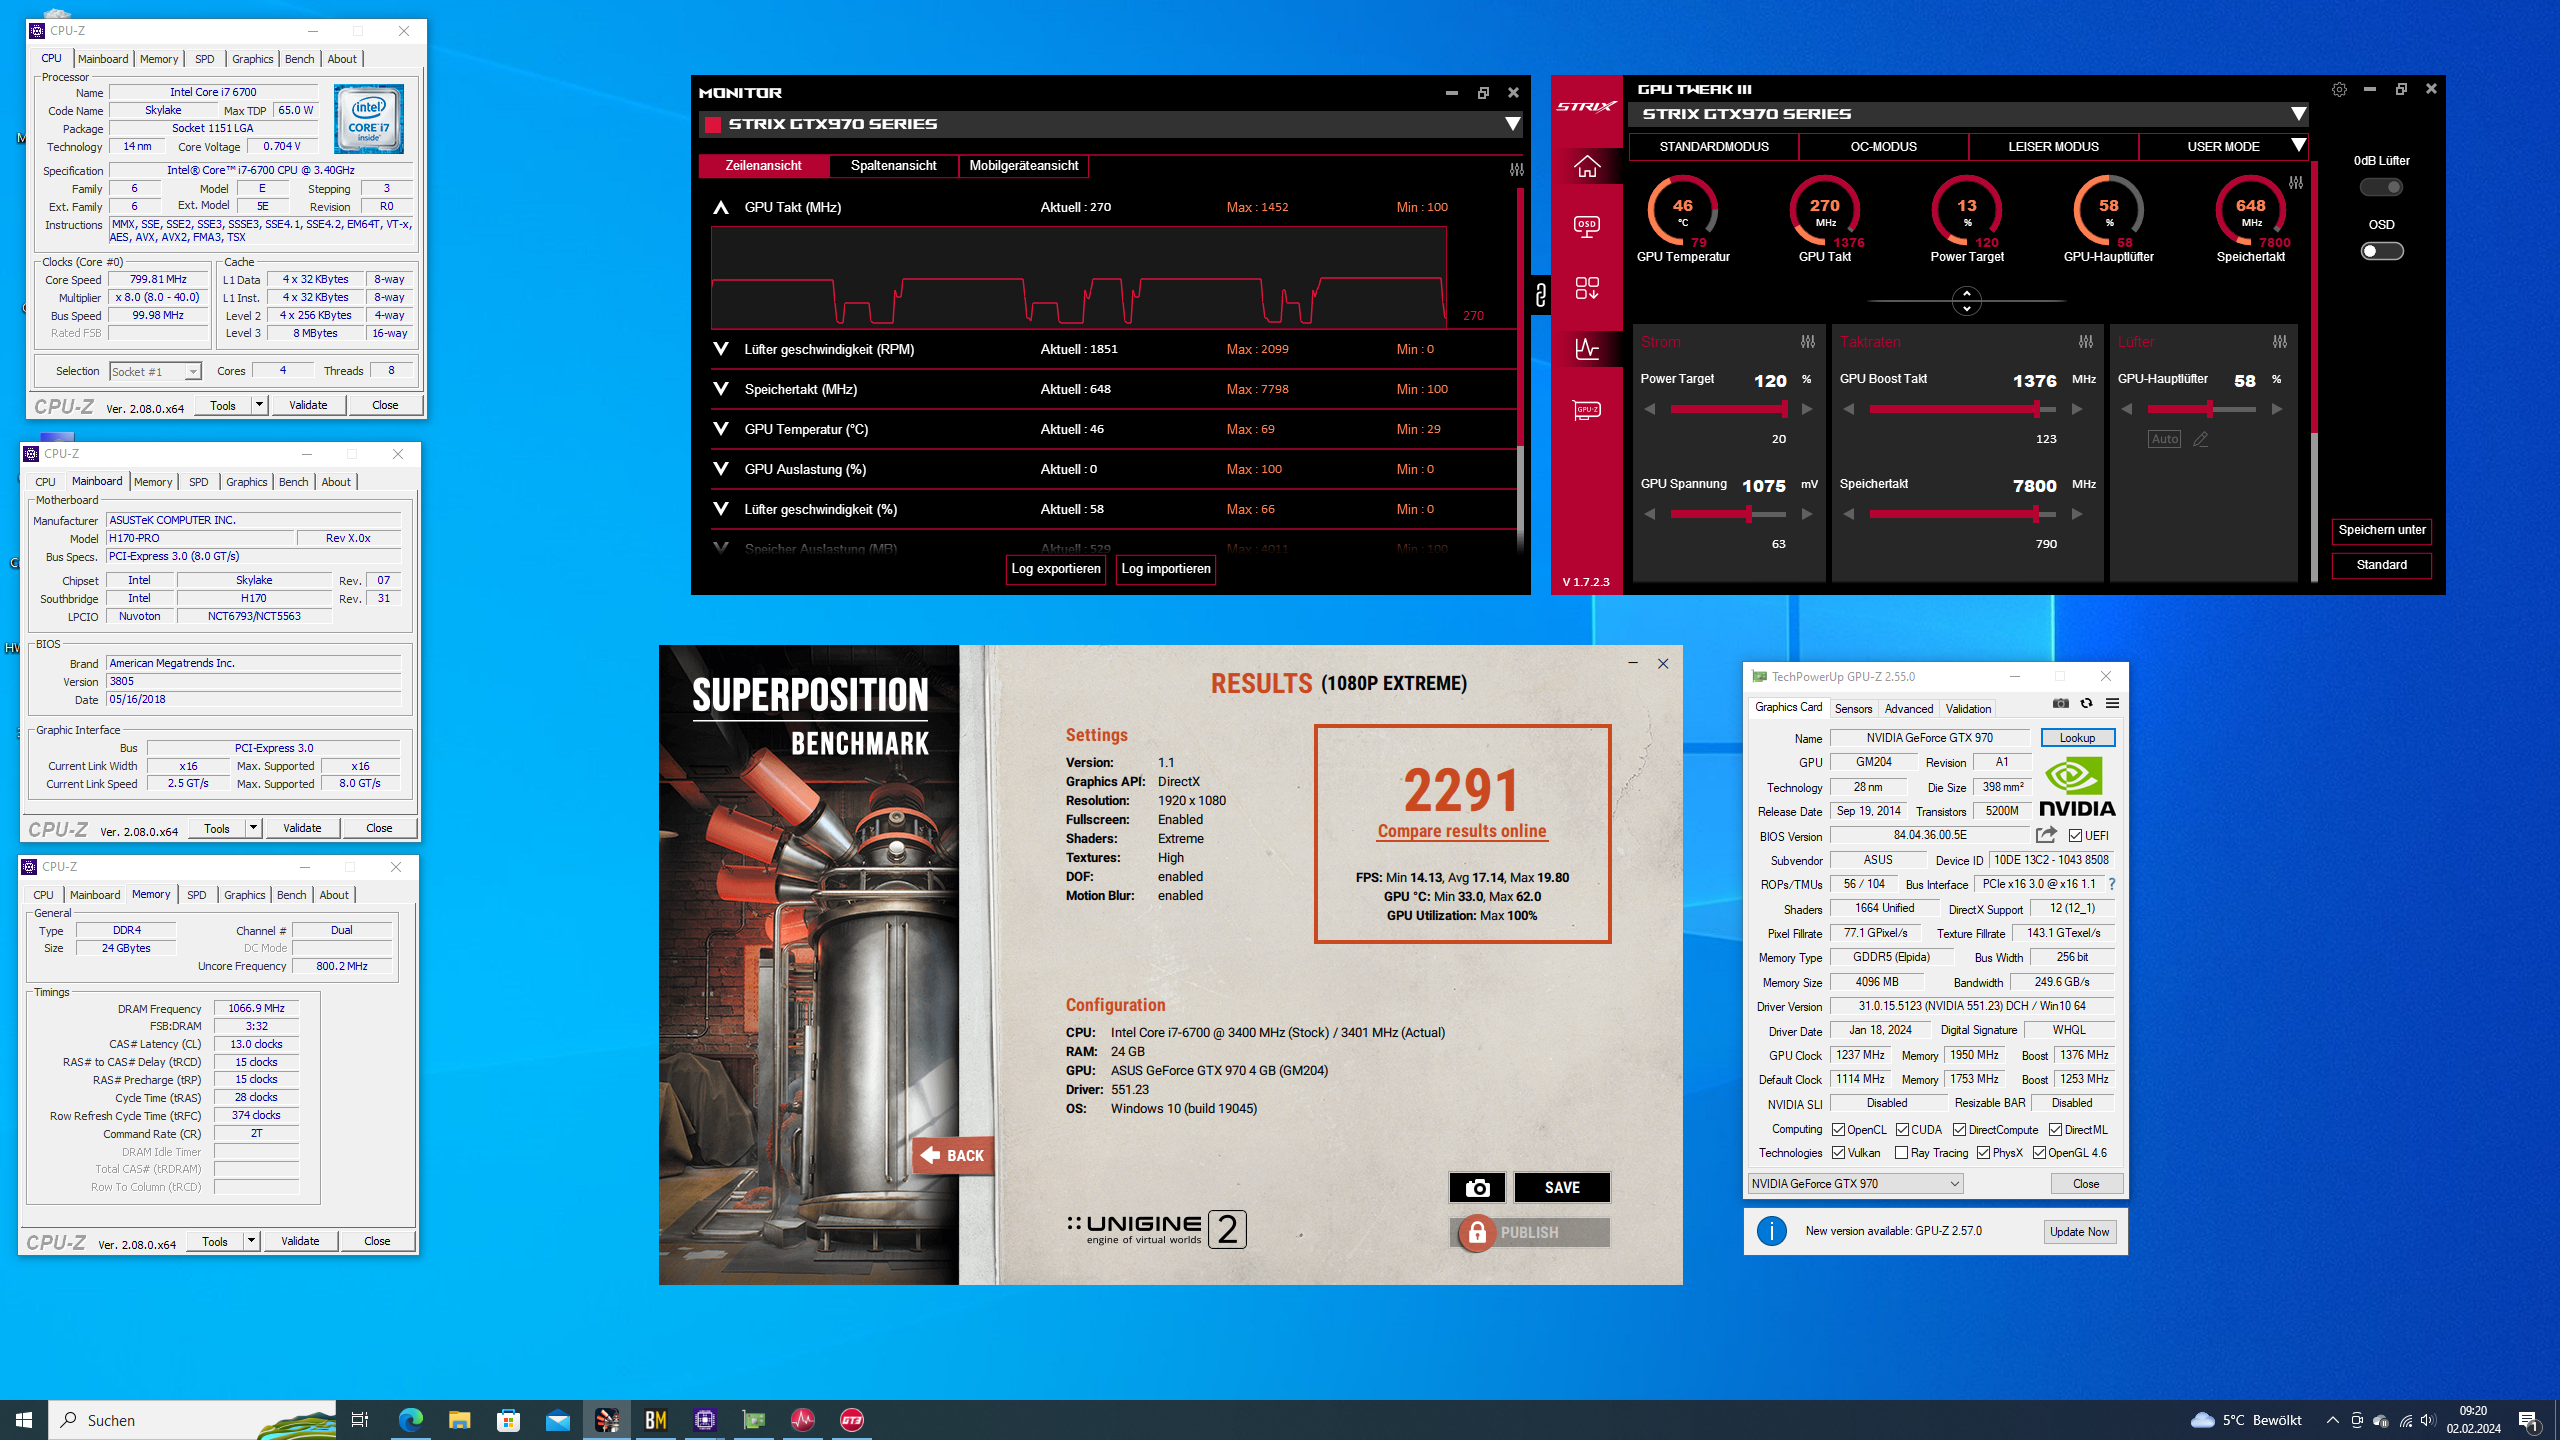
Task: Open the utility download icon in GPU Tweak sidebar
Action: click(1587, 288)
